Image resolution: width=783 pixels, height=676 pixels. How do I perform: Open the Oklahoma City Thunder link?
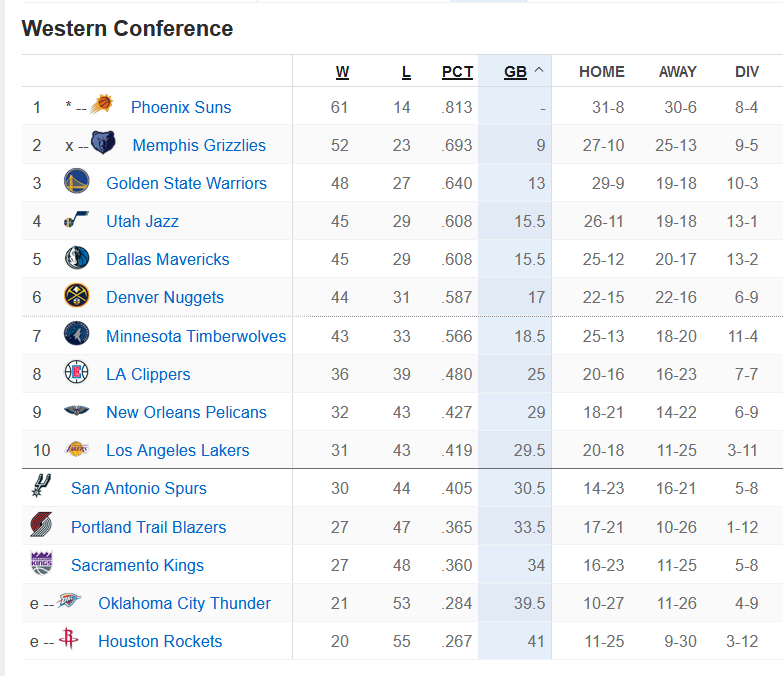[184, 603]
